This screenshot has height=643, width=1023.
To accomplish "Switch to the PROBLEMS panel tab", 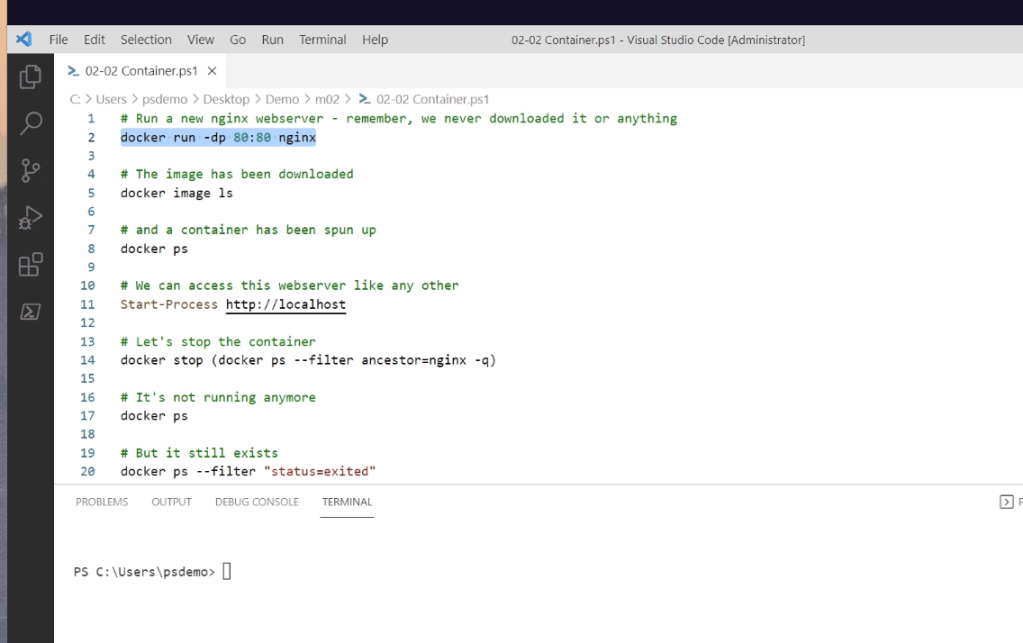I will [x=102, y=501].
